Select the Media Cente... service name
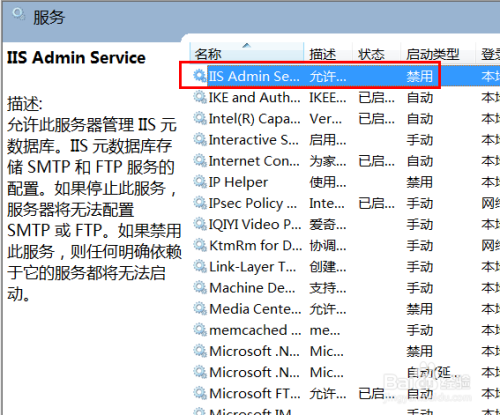Viewport: 500px width, 415px height. [255, 309]
